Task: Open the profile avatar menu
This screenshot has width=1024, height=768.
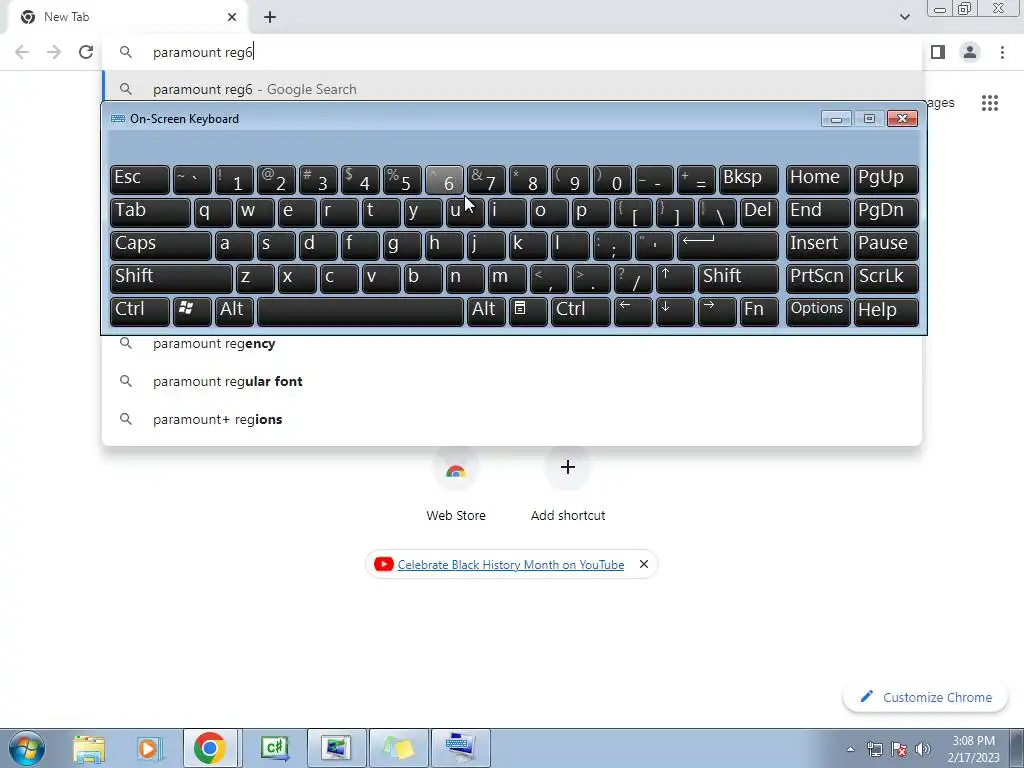Action: pyautogui.click(x=970, y=52)
